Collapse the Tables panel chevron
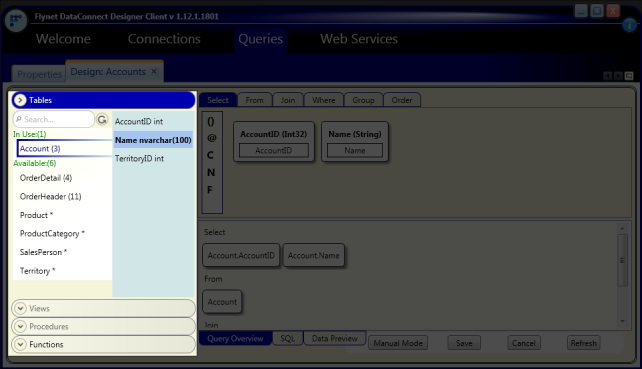This screenshot has width=642, height=369. pos(20,100)
